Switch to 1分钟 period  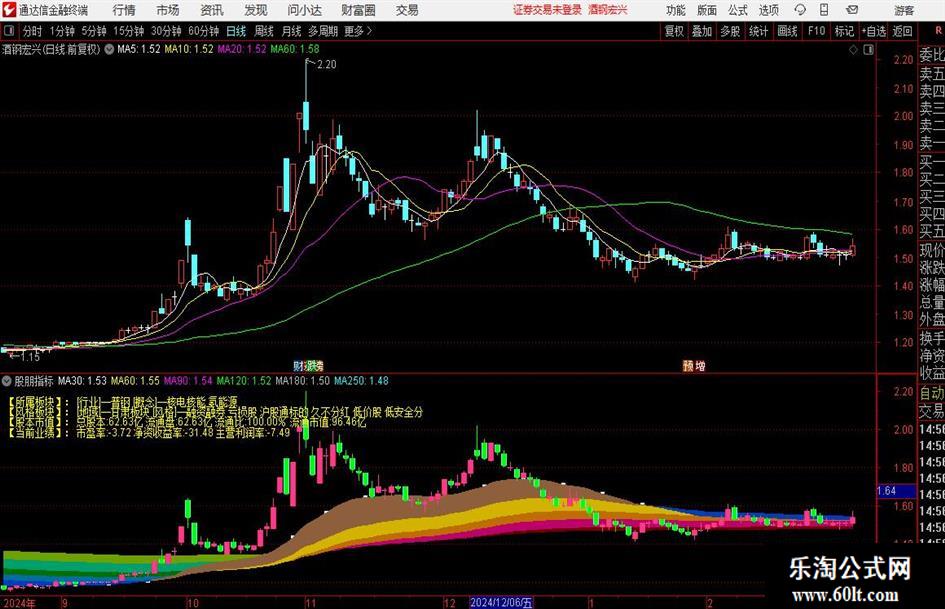(x=62, y=31)
